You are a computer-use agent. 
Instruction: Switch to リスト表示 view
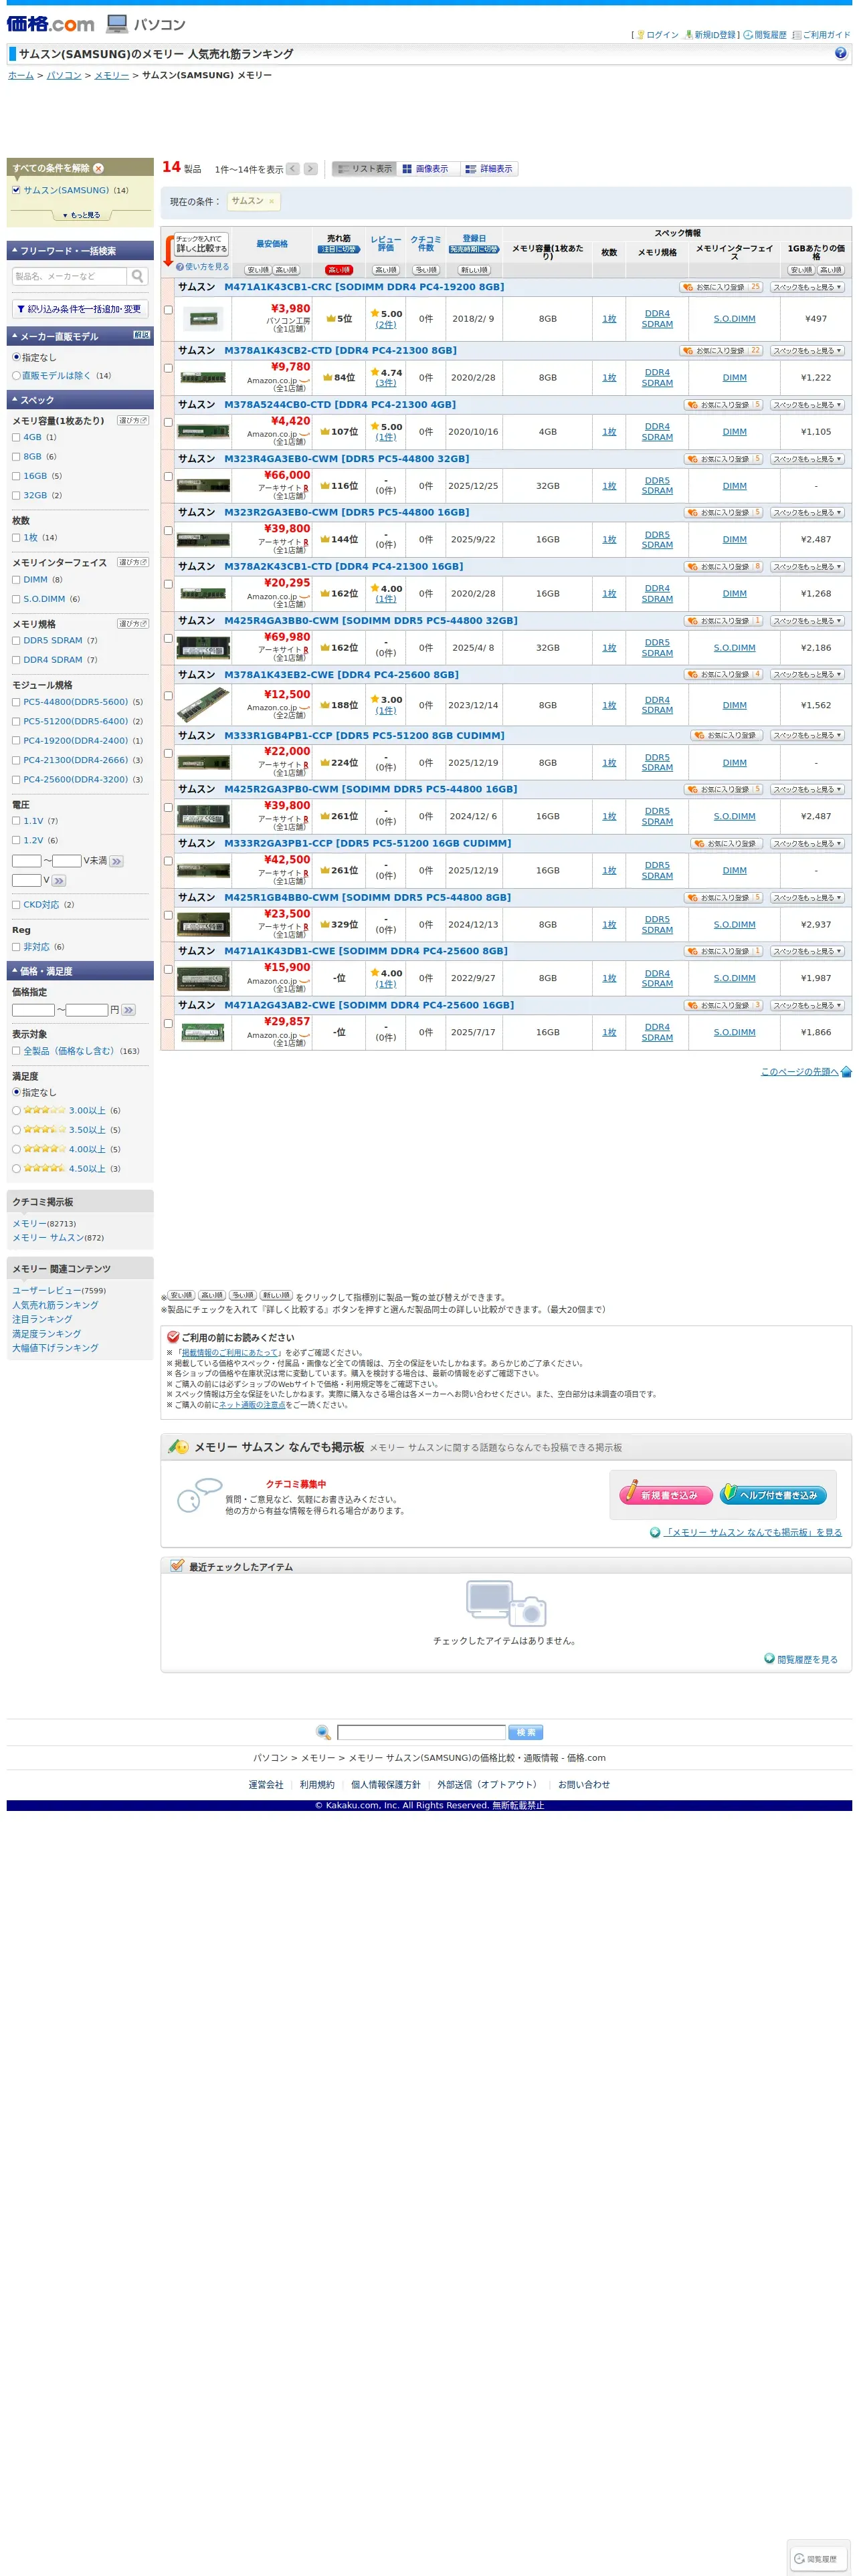click(x=364, y=169)
